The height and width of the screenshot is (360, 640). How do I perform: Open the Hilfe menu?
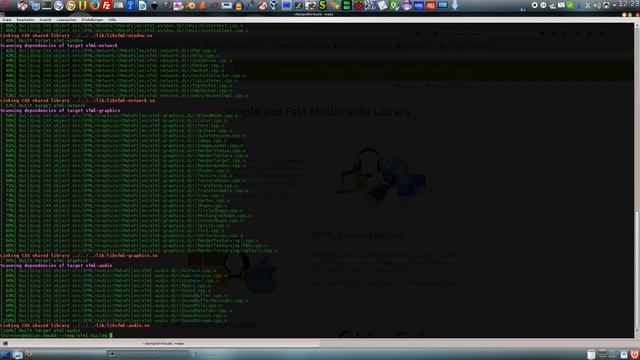pyautogui.click(x=112, y=20)
